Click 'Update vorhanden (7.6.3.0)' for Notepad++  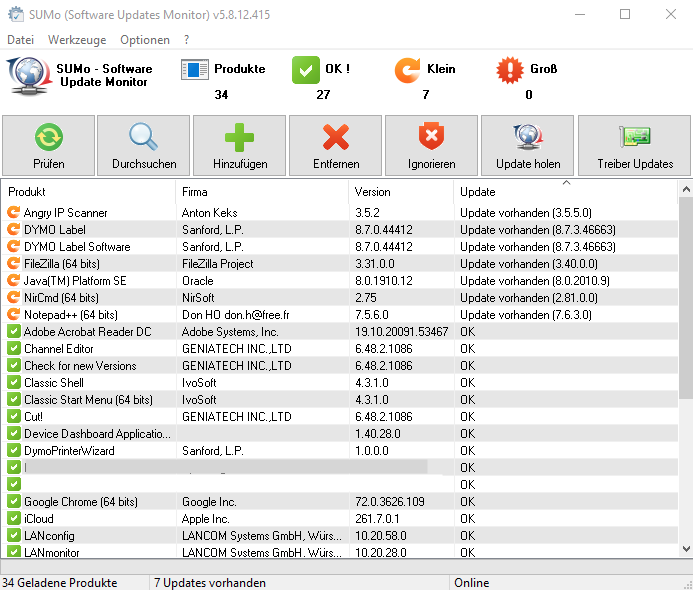pos(525,314)
